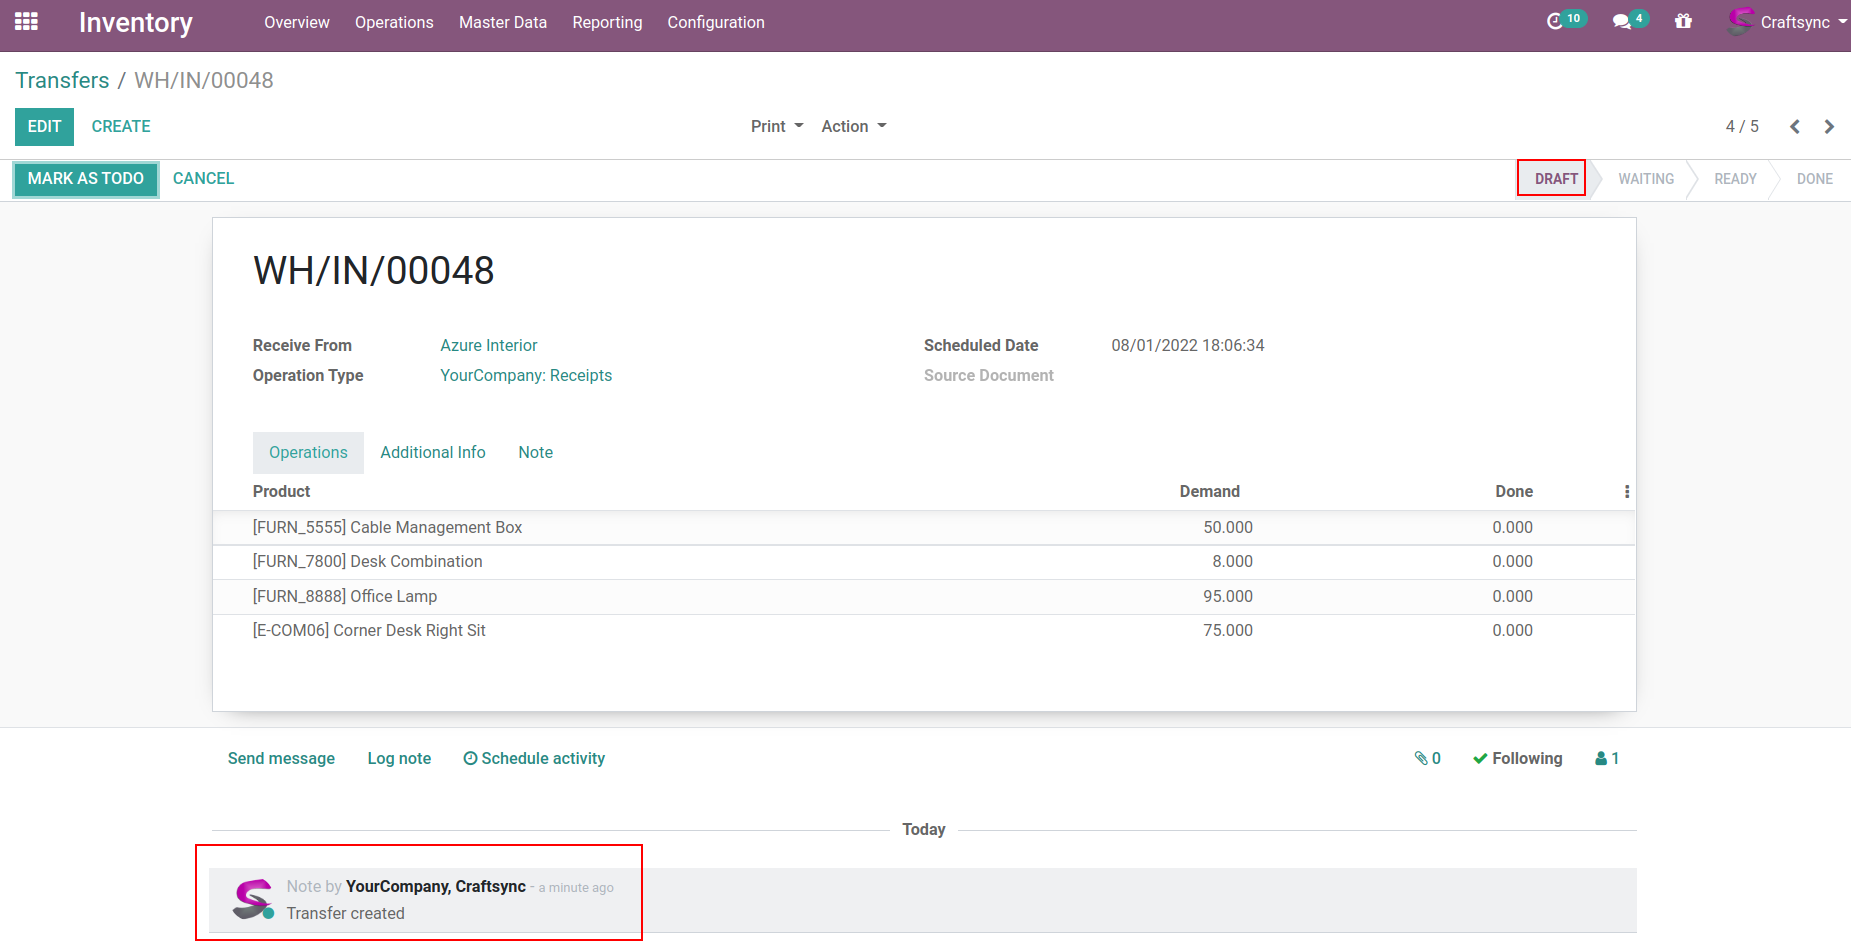Open the Azure Interior partner link
The height and width of the screenshot is (942, 1851).
tap(489, 345)
